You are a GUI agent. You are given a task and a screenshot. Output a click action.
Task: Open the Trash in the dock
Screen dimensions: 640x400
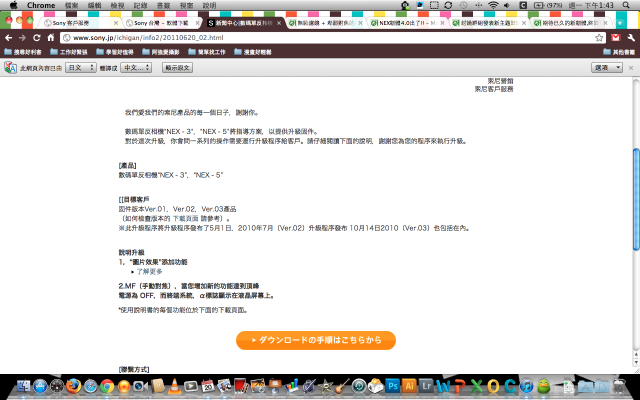[619, 386]
